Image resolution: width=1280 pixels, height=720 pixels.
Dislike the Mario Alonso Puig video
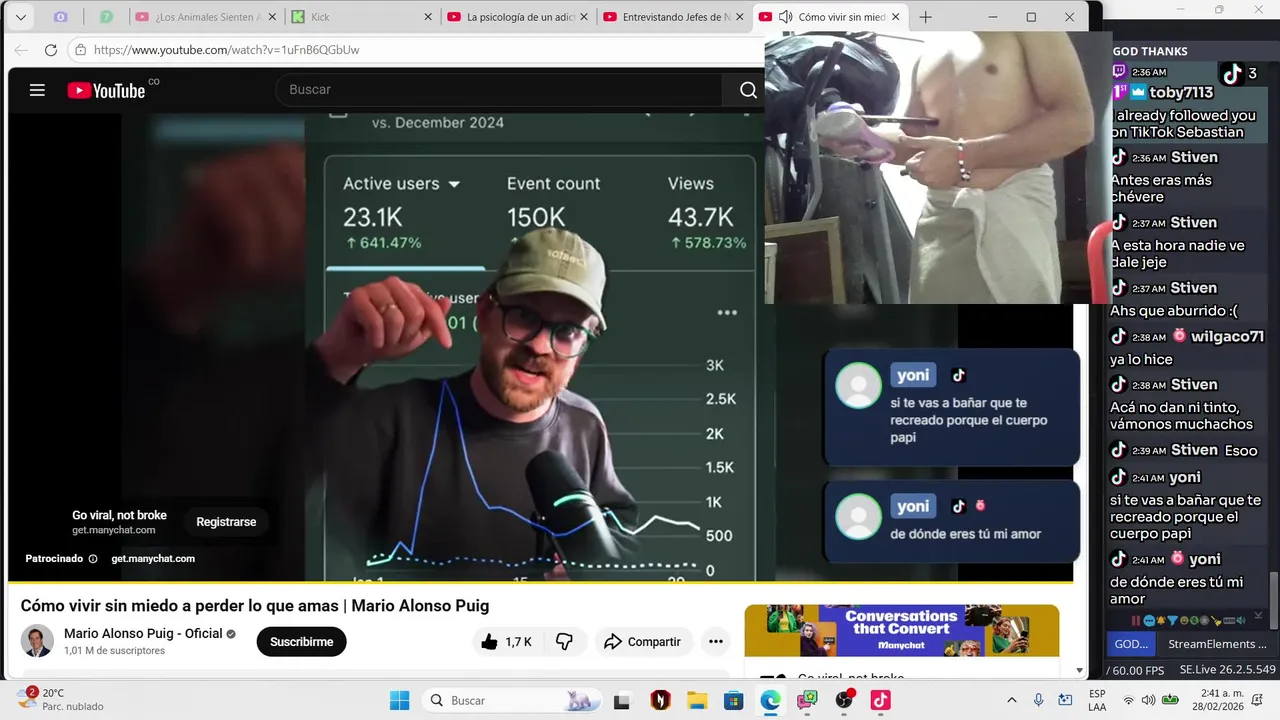[x=564, y=642]
